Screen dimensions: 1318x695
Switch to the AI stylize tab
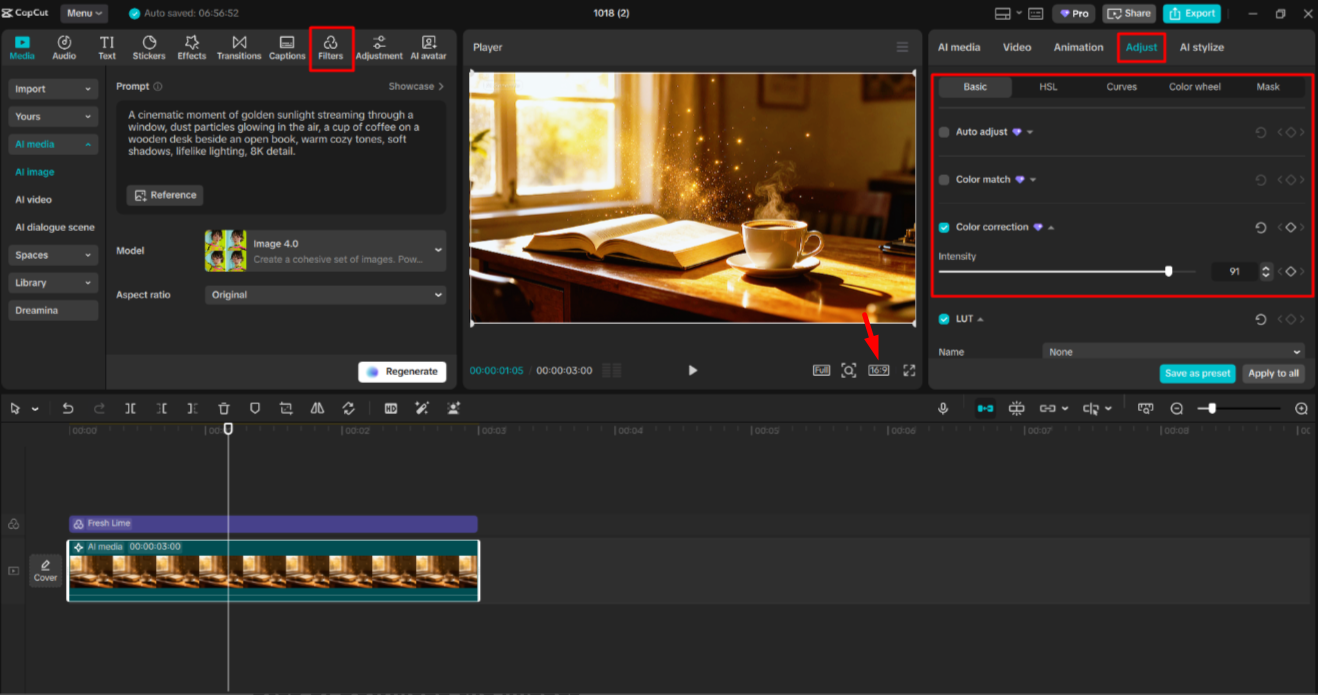tap(1201, 47)
